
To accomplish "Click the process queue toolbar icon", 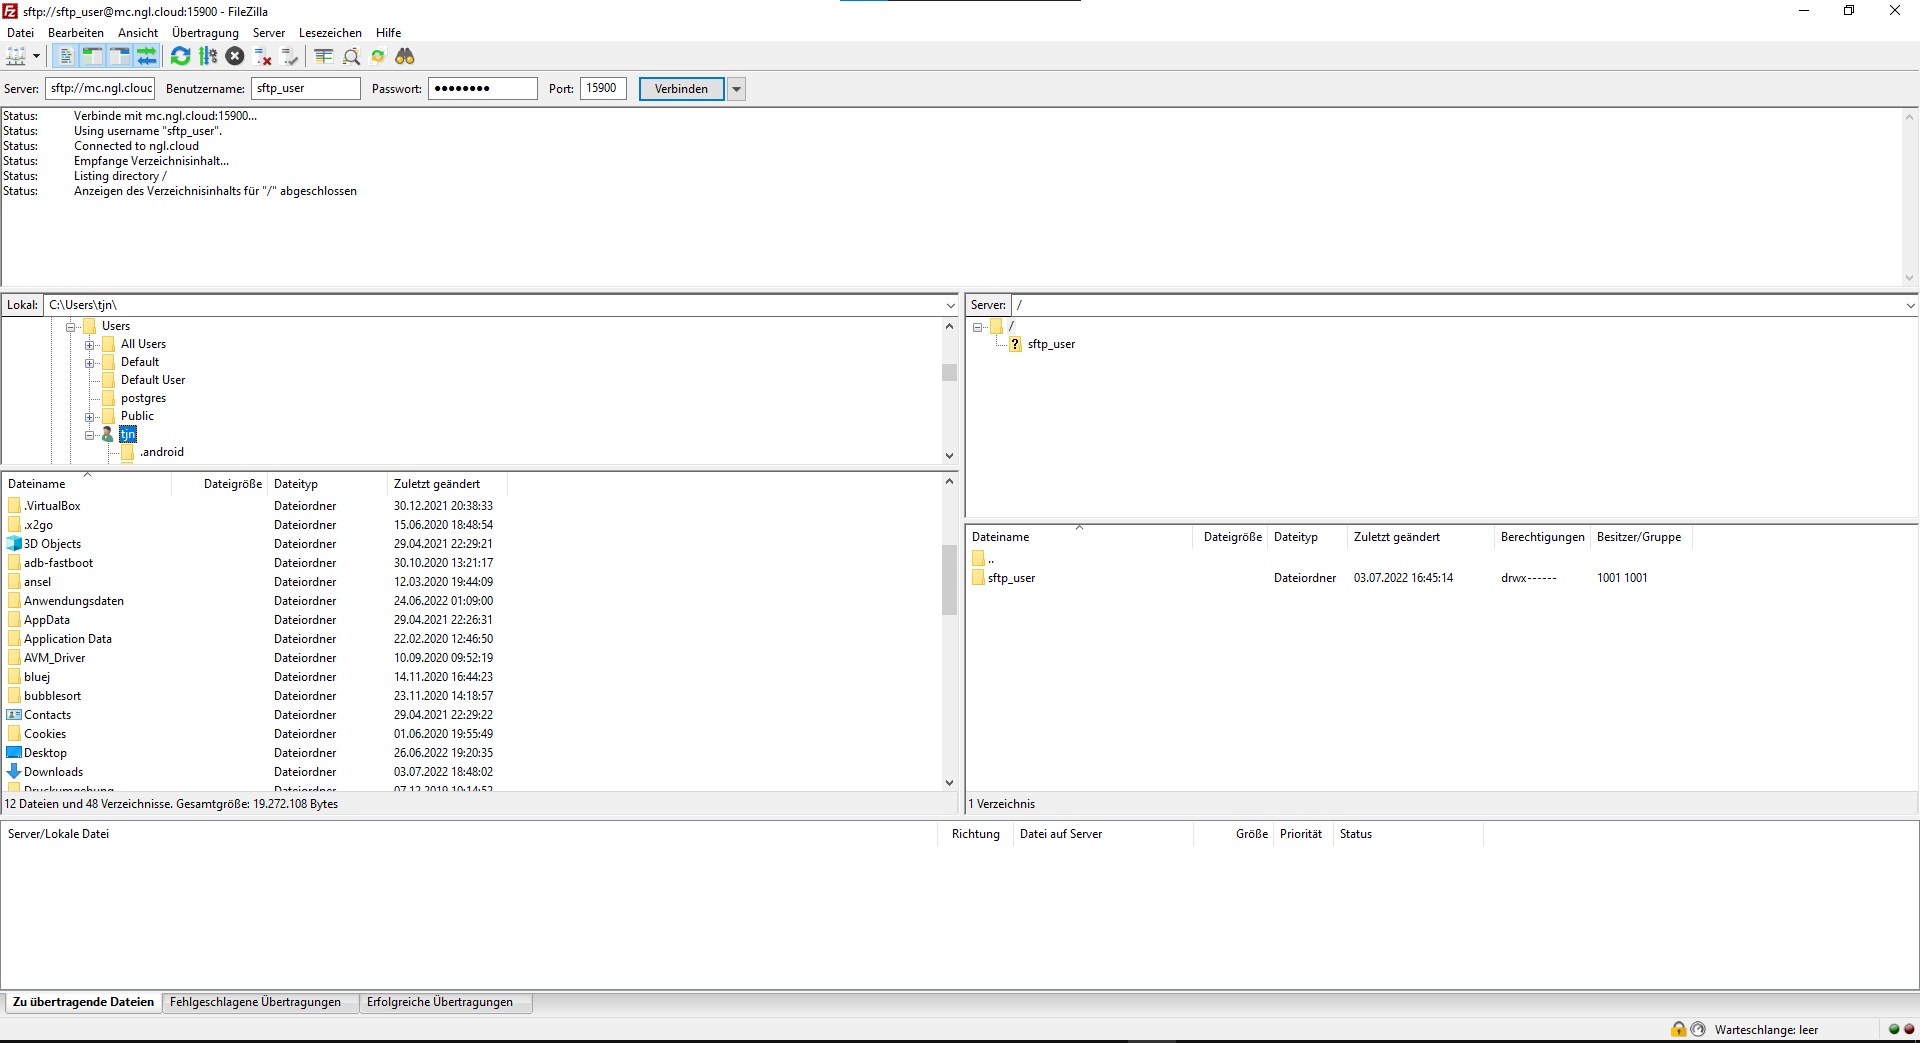I will (x=208, y=57).
